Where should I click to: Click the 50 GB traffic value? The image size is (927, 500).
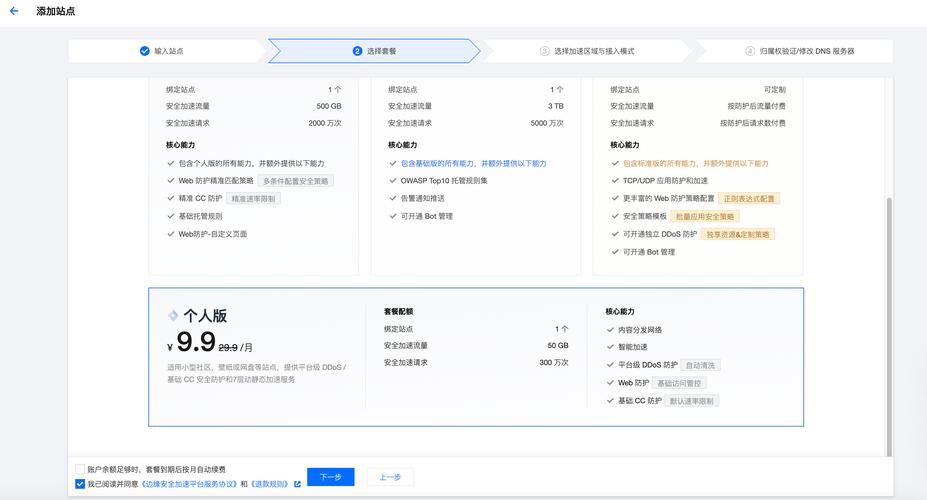(x=558, y=345)
